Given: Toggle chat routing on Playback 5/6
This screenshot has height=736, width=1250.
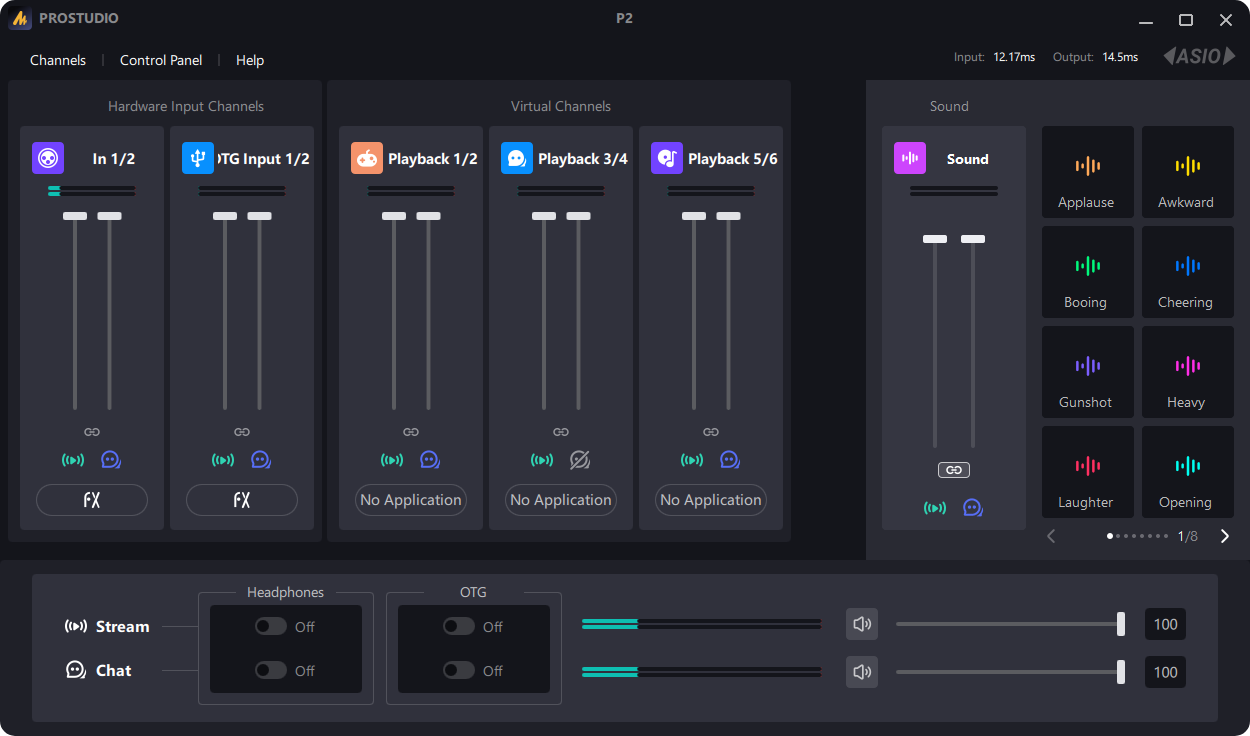Looking at the screenshot, I should [730, 460].
